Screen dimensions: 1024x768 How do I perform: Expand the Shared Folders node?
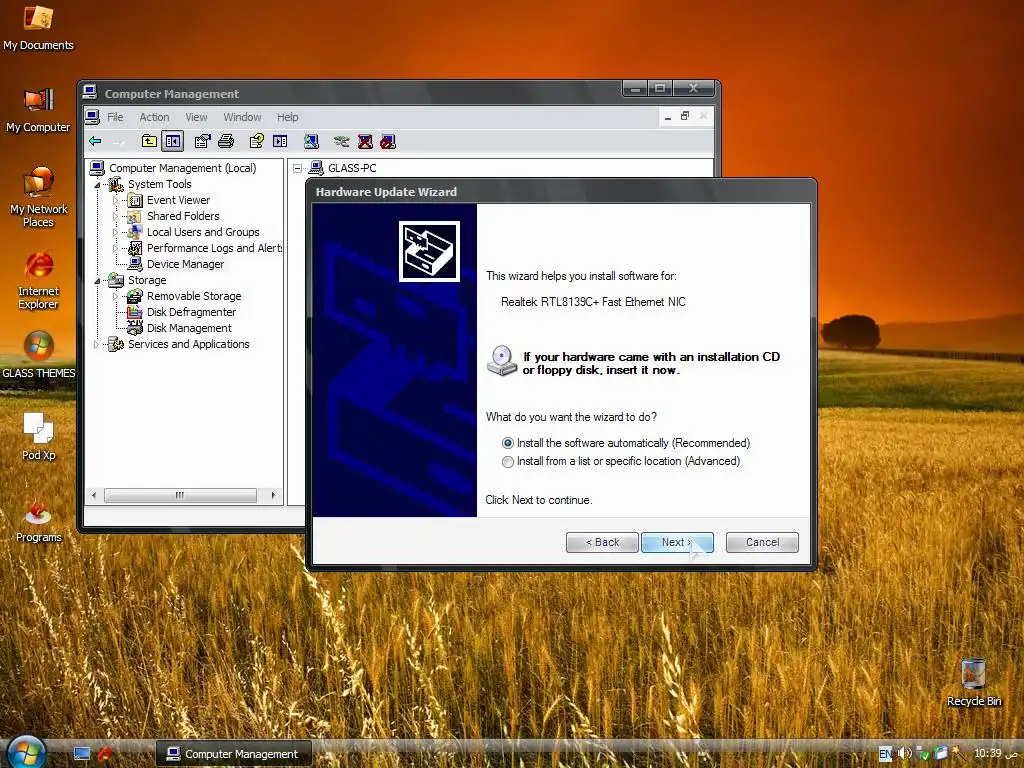(x=115, y=216)
